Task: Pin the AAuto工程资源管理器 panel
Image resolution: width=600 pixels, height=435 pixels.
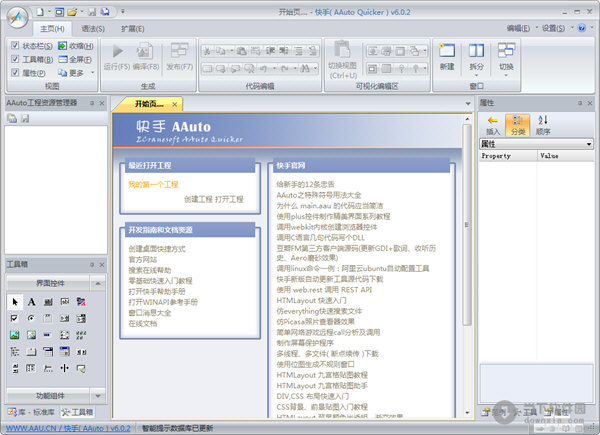Action: [x=92, y=103]
